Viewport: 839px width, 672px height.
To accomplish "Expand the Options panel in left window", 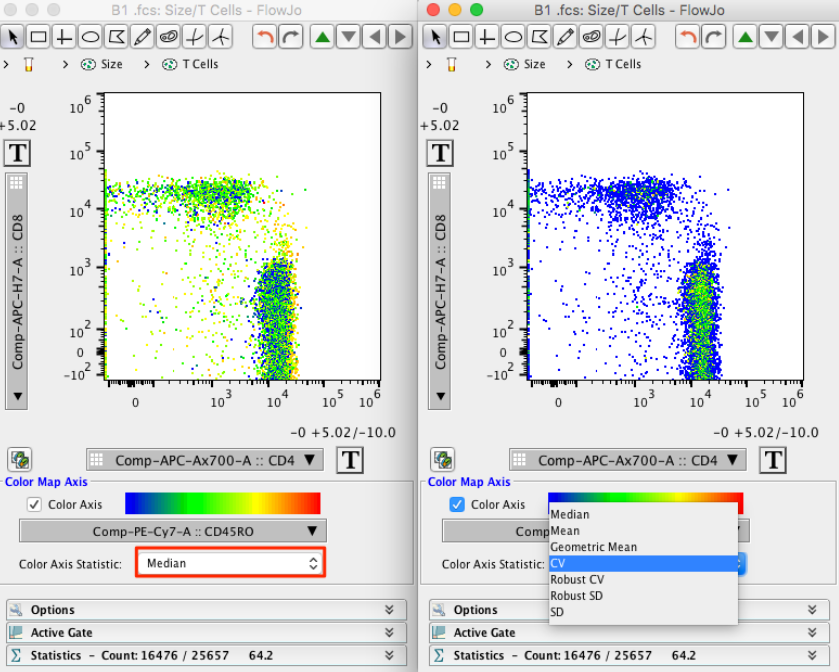I will pyautogui.click(x=207, y=610).
